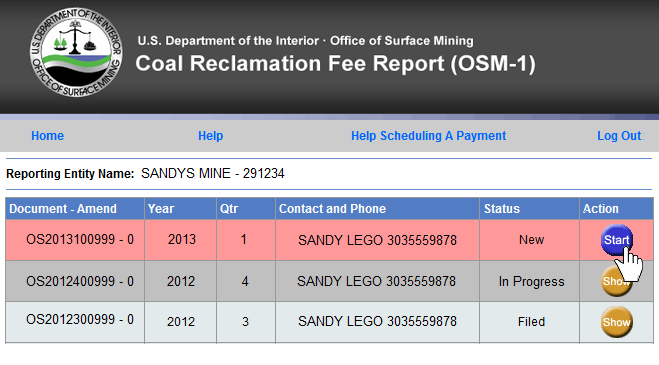Click the SANDYS MINE - 291234 entity name
659x365 pixels.
[x=213, y=174]
